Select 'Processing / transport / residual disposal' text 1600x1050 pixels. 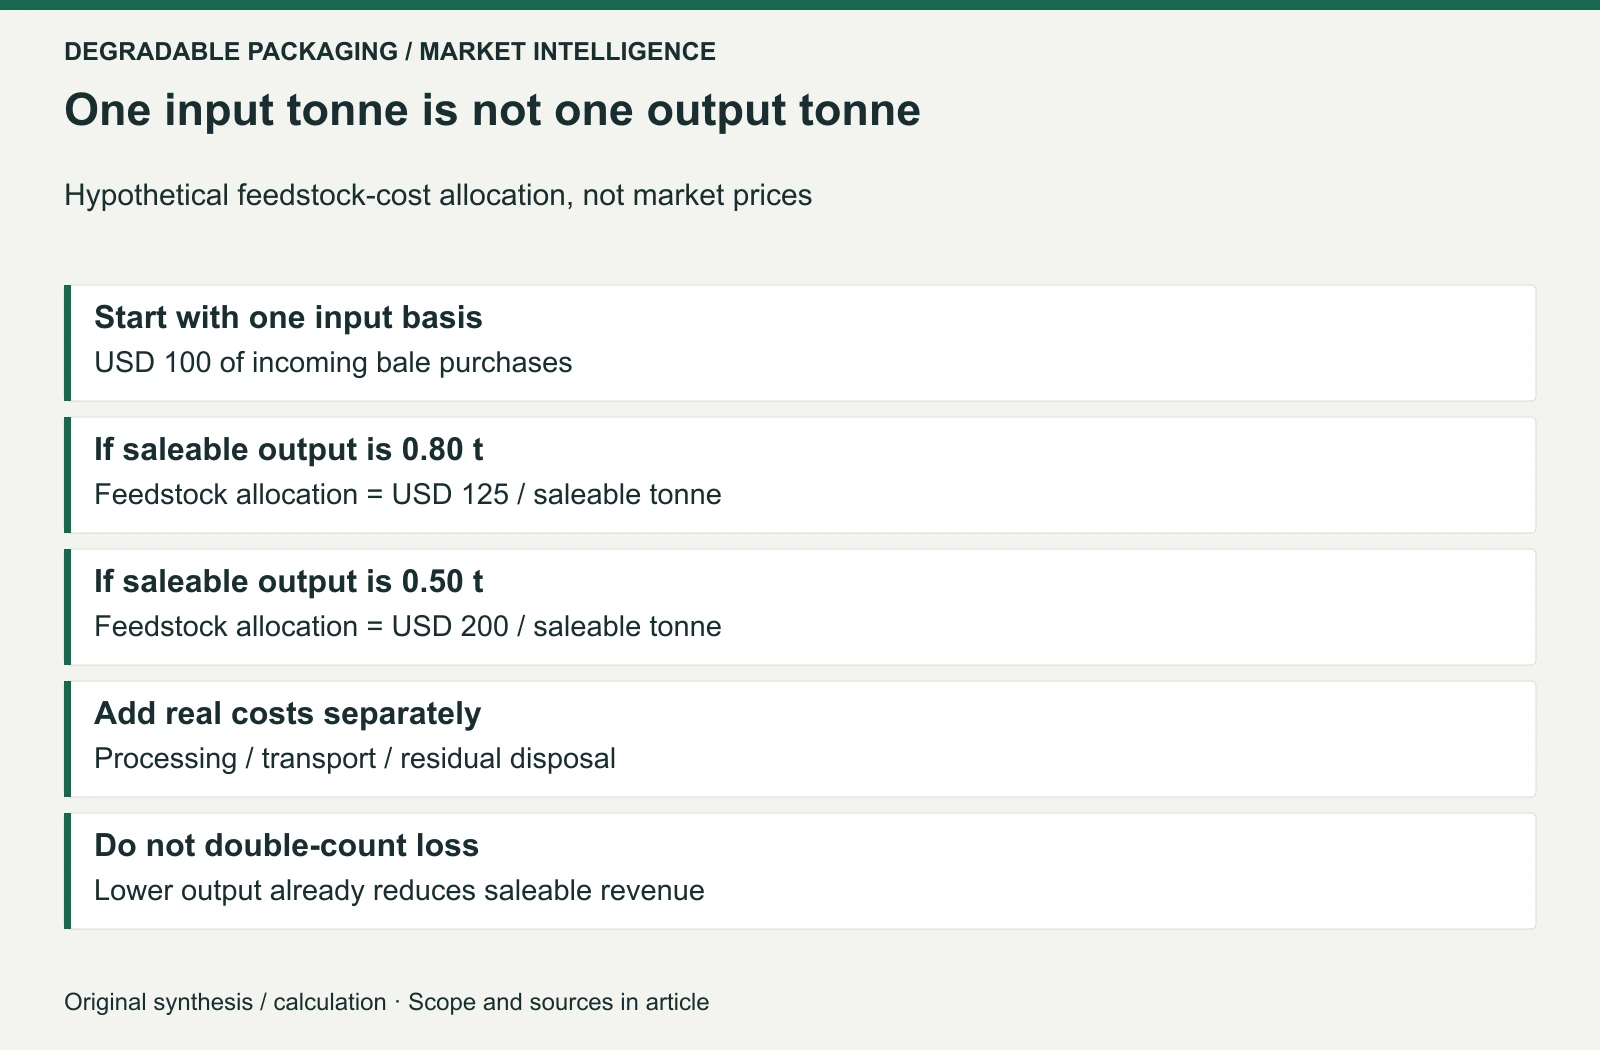355,758
